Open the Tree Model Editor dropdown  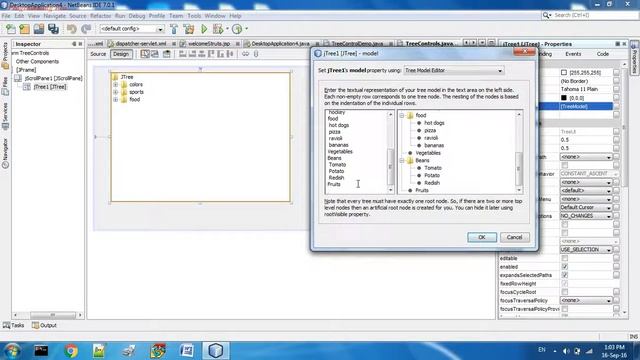click(x=453, y=71)
